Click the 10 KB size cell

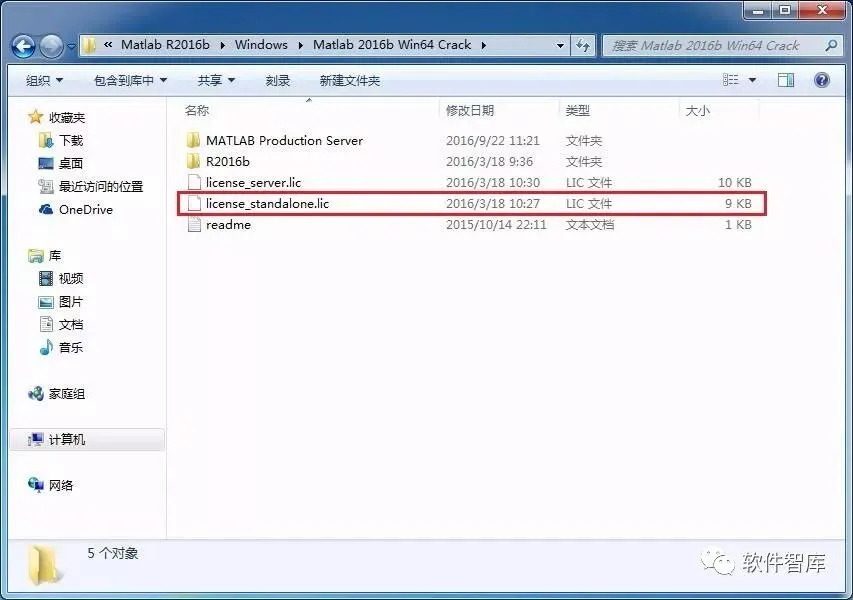point(734,182)
